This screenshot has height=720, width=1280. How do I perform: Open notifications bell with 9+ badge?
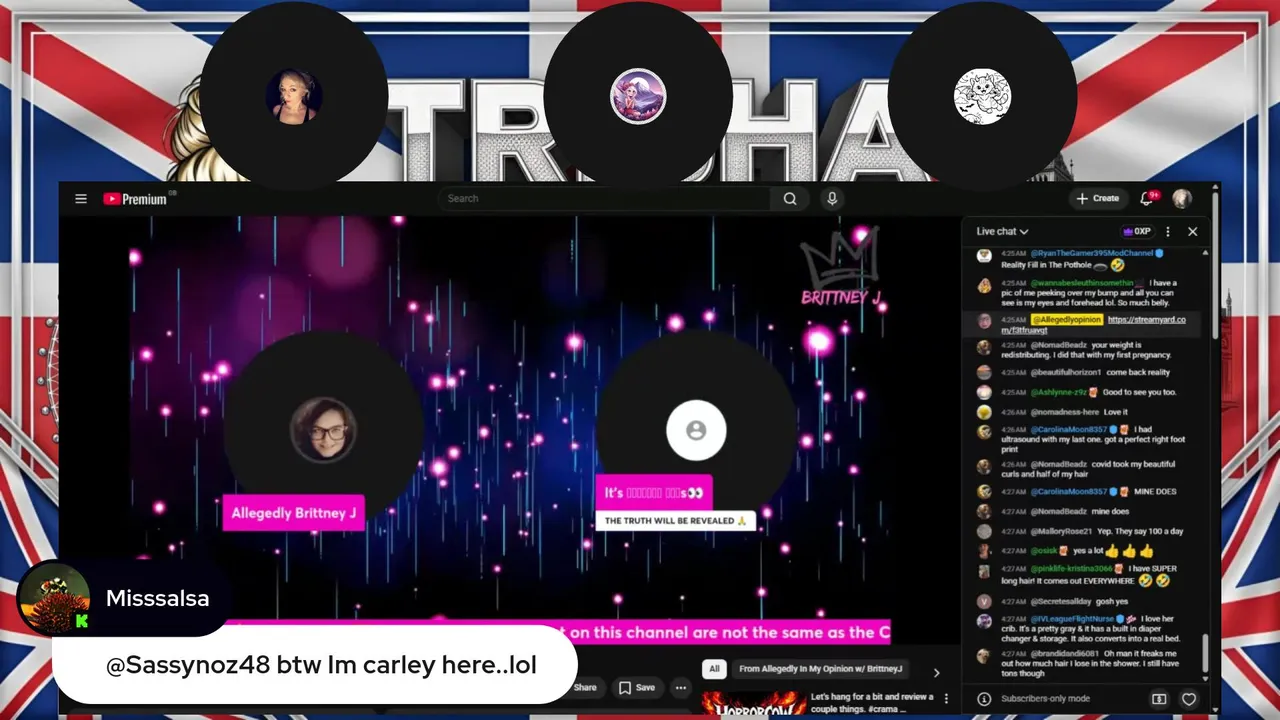point(1148,198)
